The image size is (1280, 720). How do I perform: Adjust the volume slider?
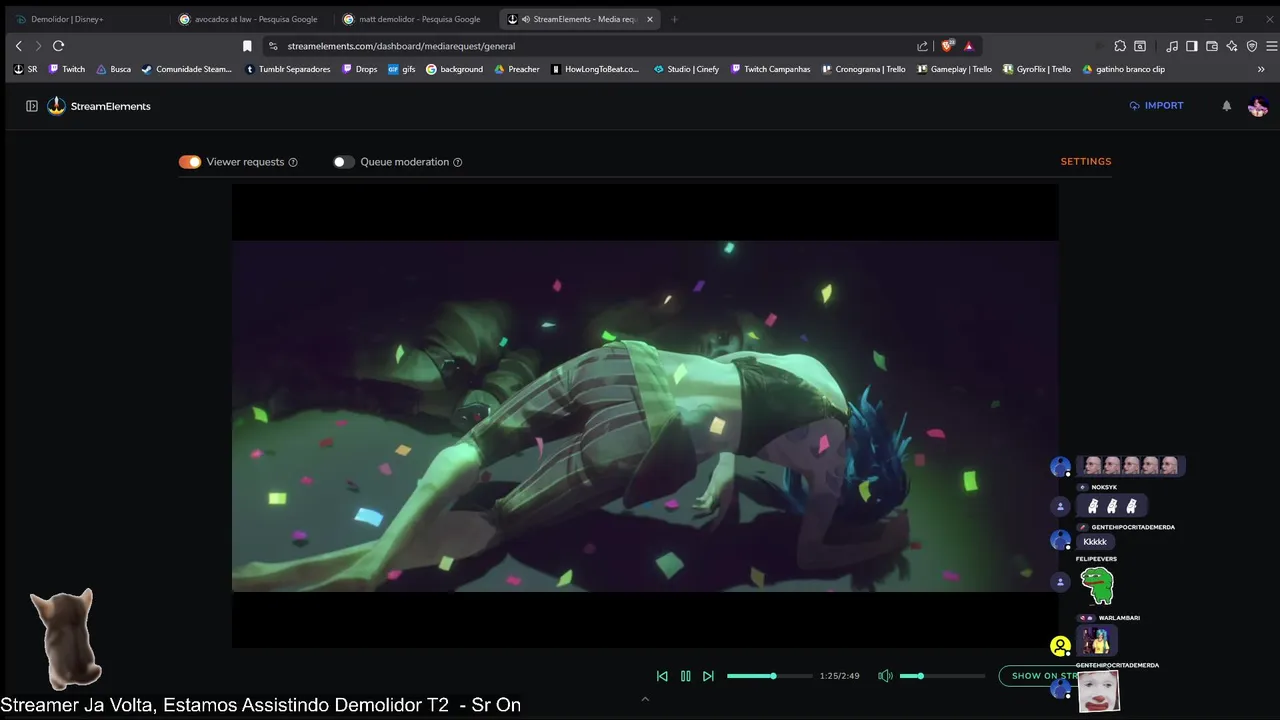(x=942, y=676)
